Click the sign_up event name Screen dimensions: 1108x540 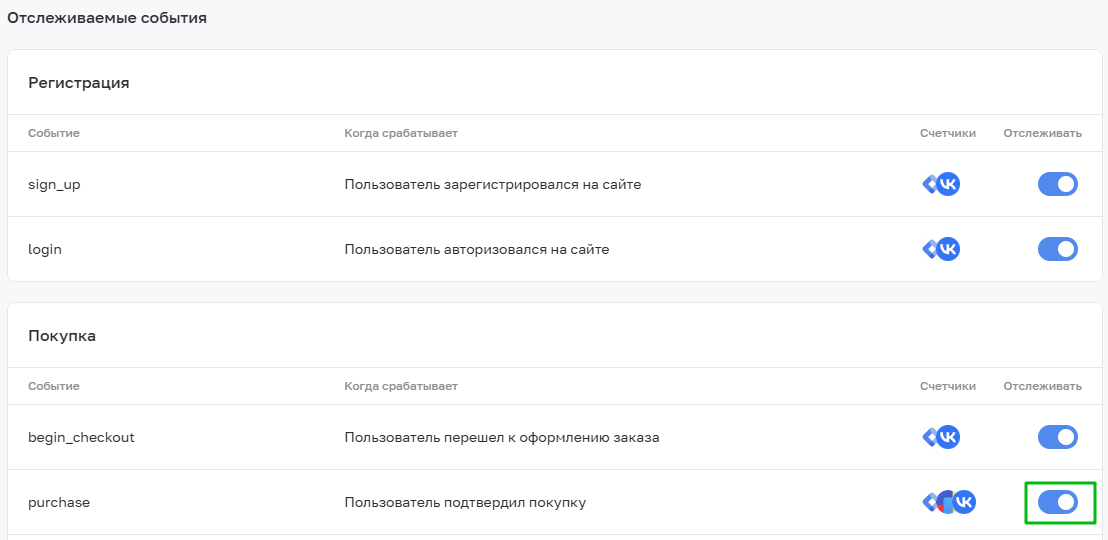54,184
